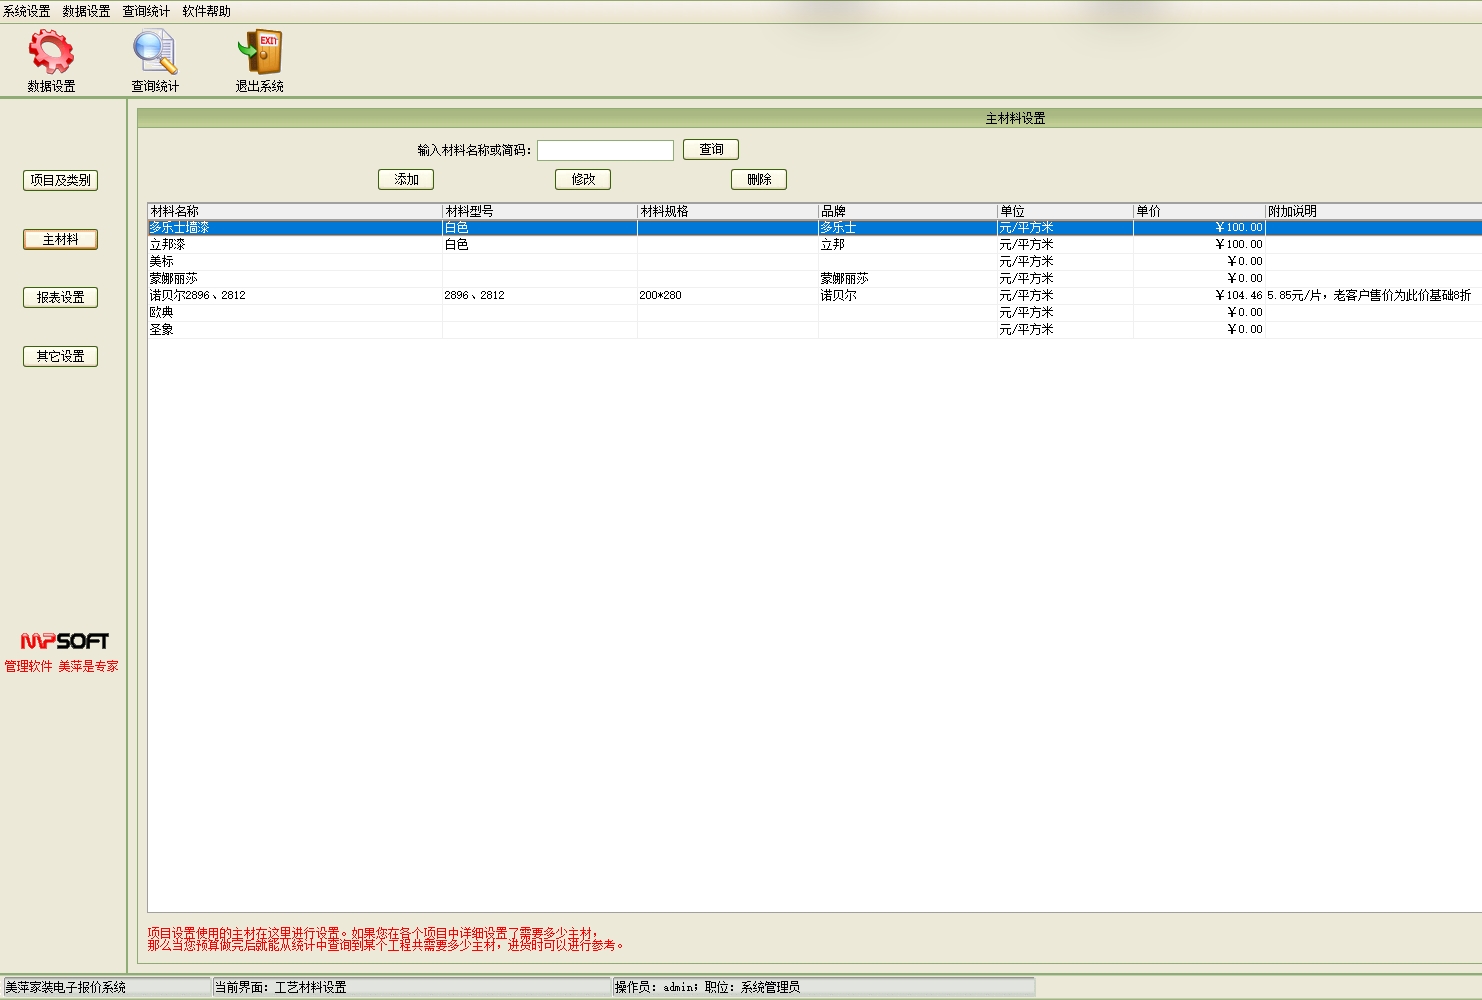The width and height of the screenshot is (1482, 1000).
Task: Open 查询统计 magnifier toolbar icon
Action: click(155, 53)
